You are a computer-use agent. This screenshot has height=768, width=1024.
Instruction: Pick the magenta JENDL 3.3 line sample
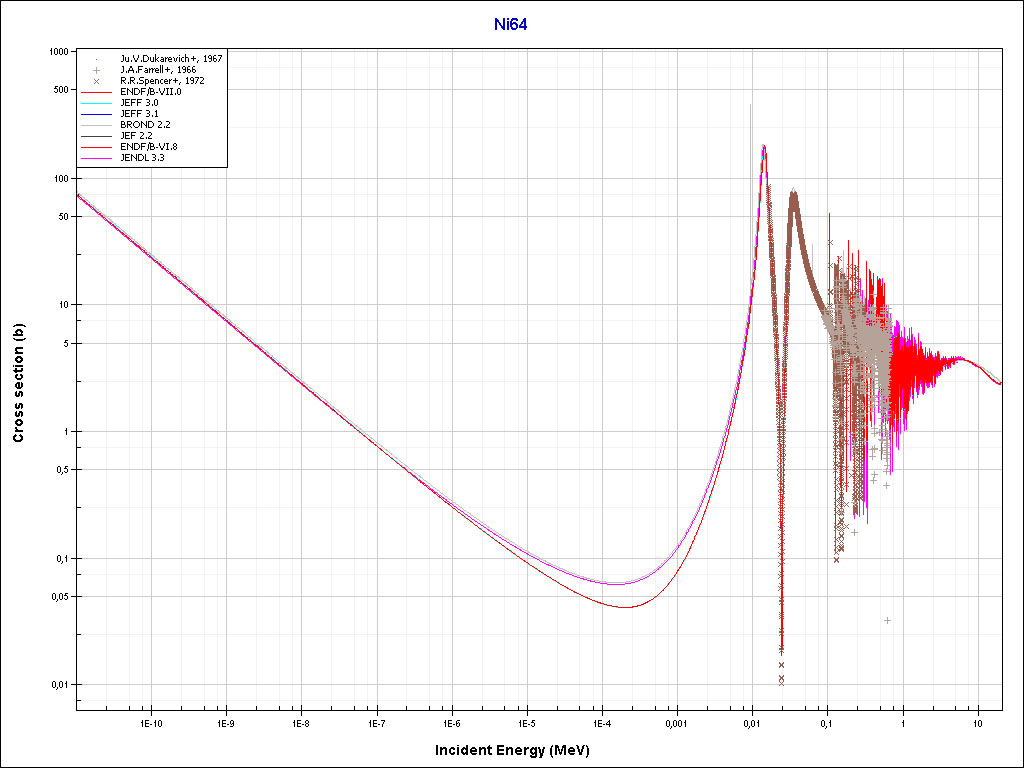(x=96, y=158)
